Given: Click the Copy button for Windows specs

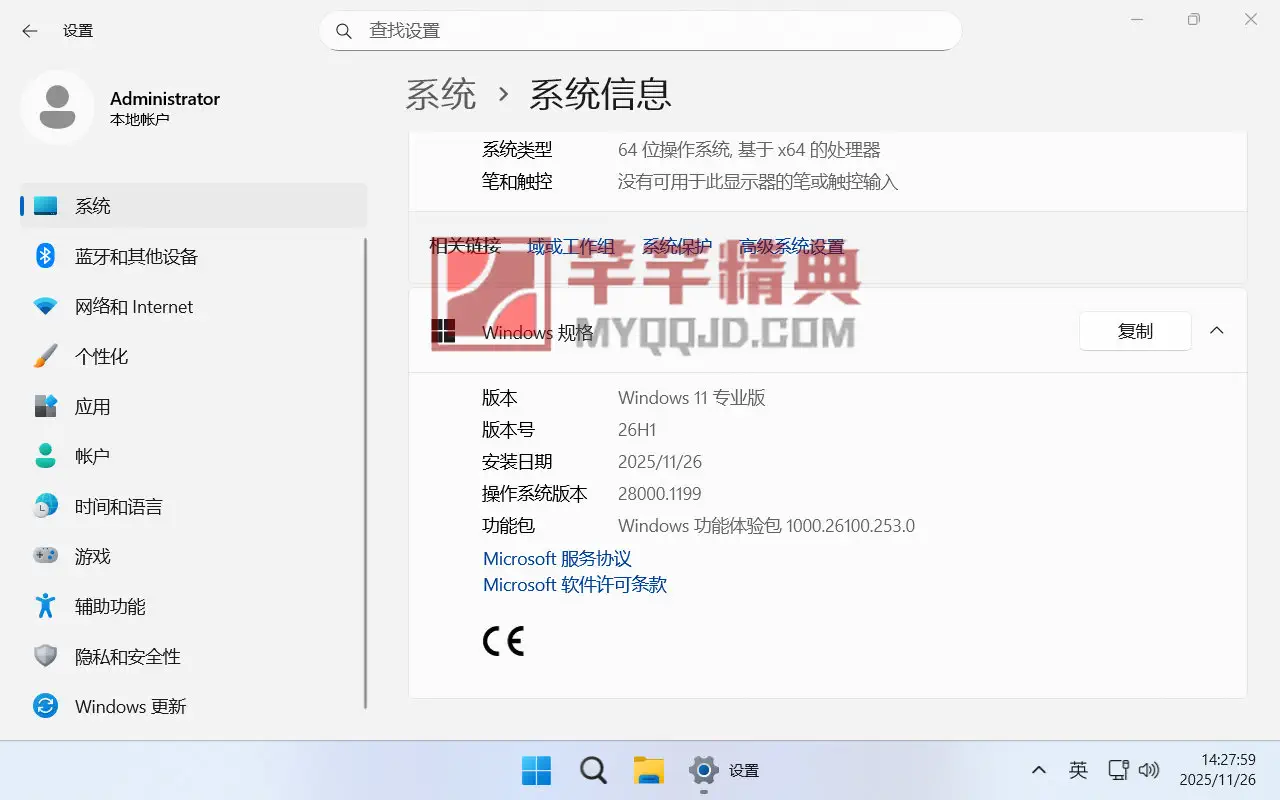Looking at the screenshot, I should point(1135,331).
